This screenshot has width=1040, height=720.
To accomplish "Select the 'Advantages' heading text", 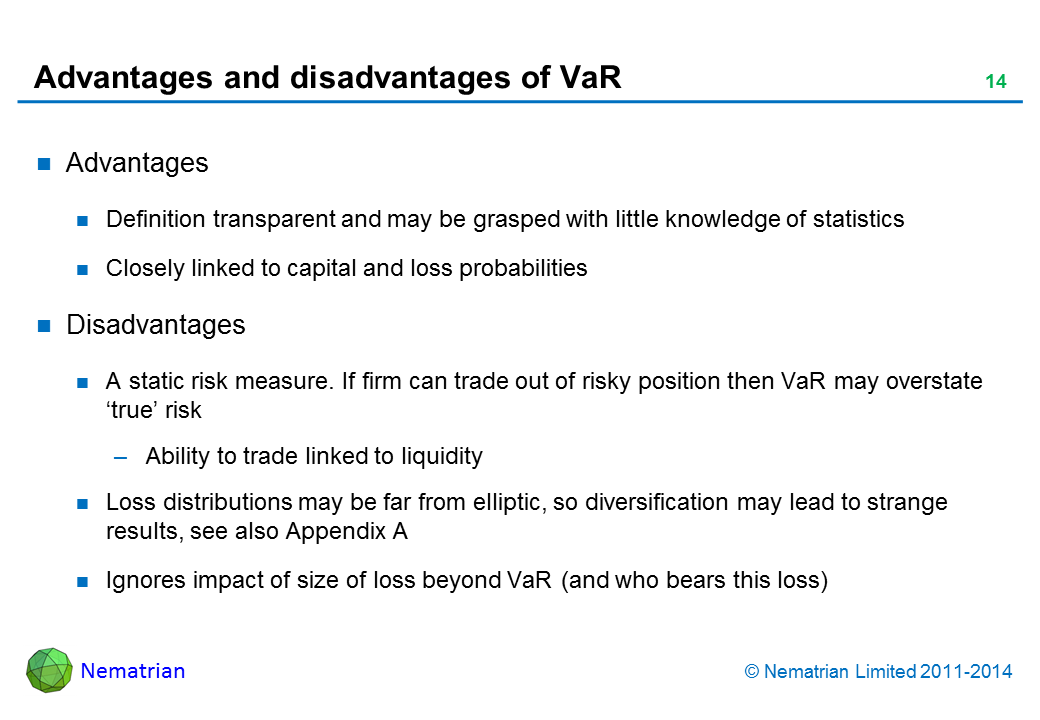I will click(137, 163).
